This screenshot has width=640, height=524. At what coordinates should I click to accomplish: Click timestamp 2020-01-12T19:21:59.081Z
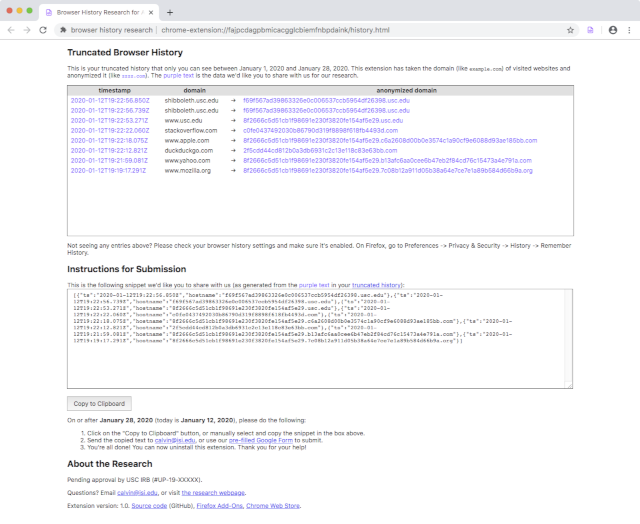point(109,160)
